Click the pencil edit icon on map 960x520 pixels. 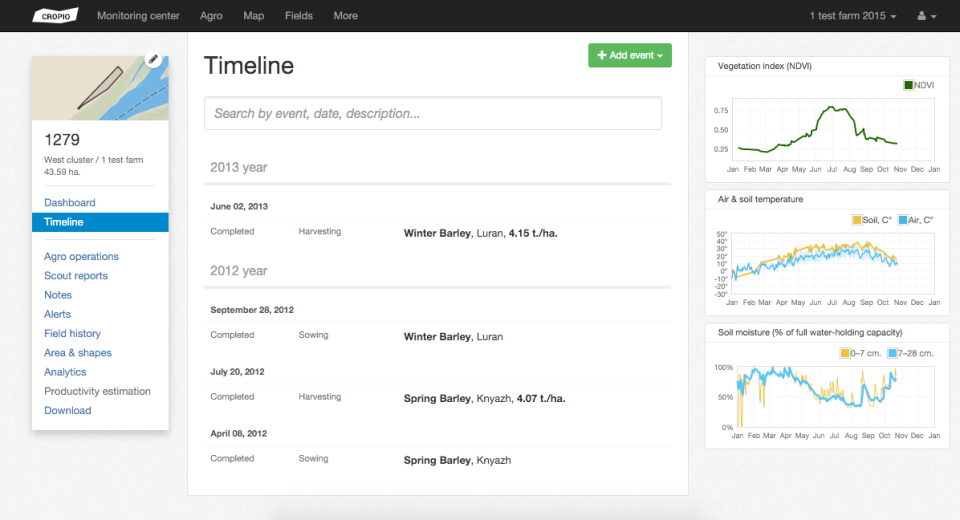[x=153, y=60]
